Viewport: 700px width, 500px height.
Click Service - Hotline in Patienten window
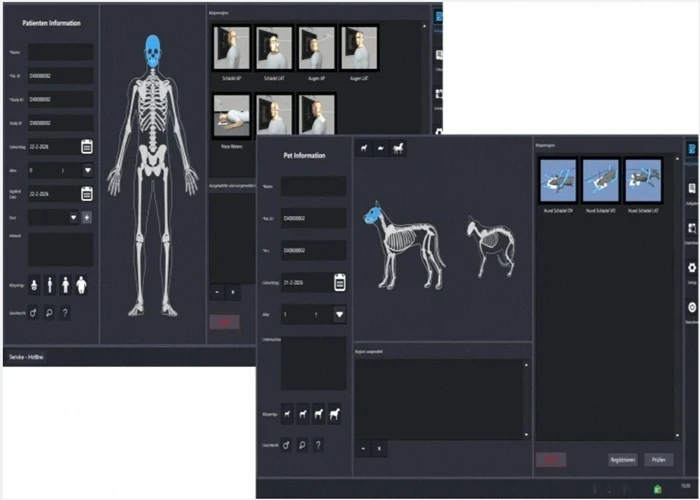tap(26, 357)
